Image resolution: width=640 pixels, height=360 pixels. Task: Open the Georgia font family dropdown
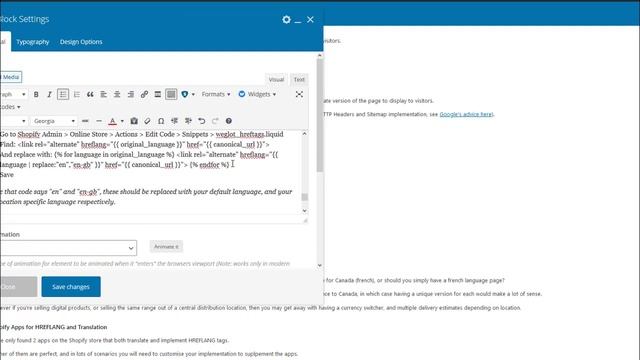pos(54,121)
